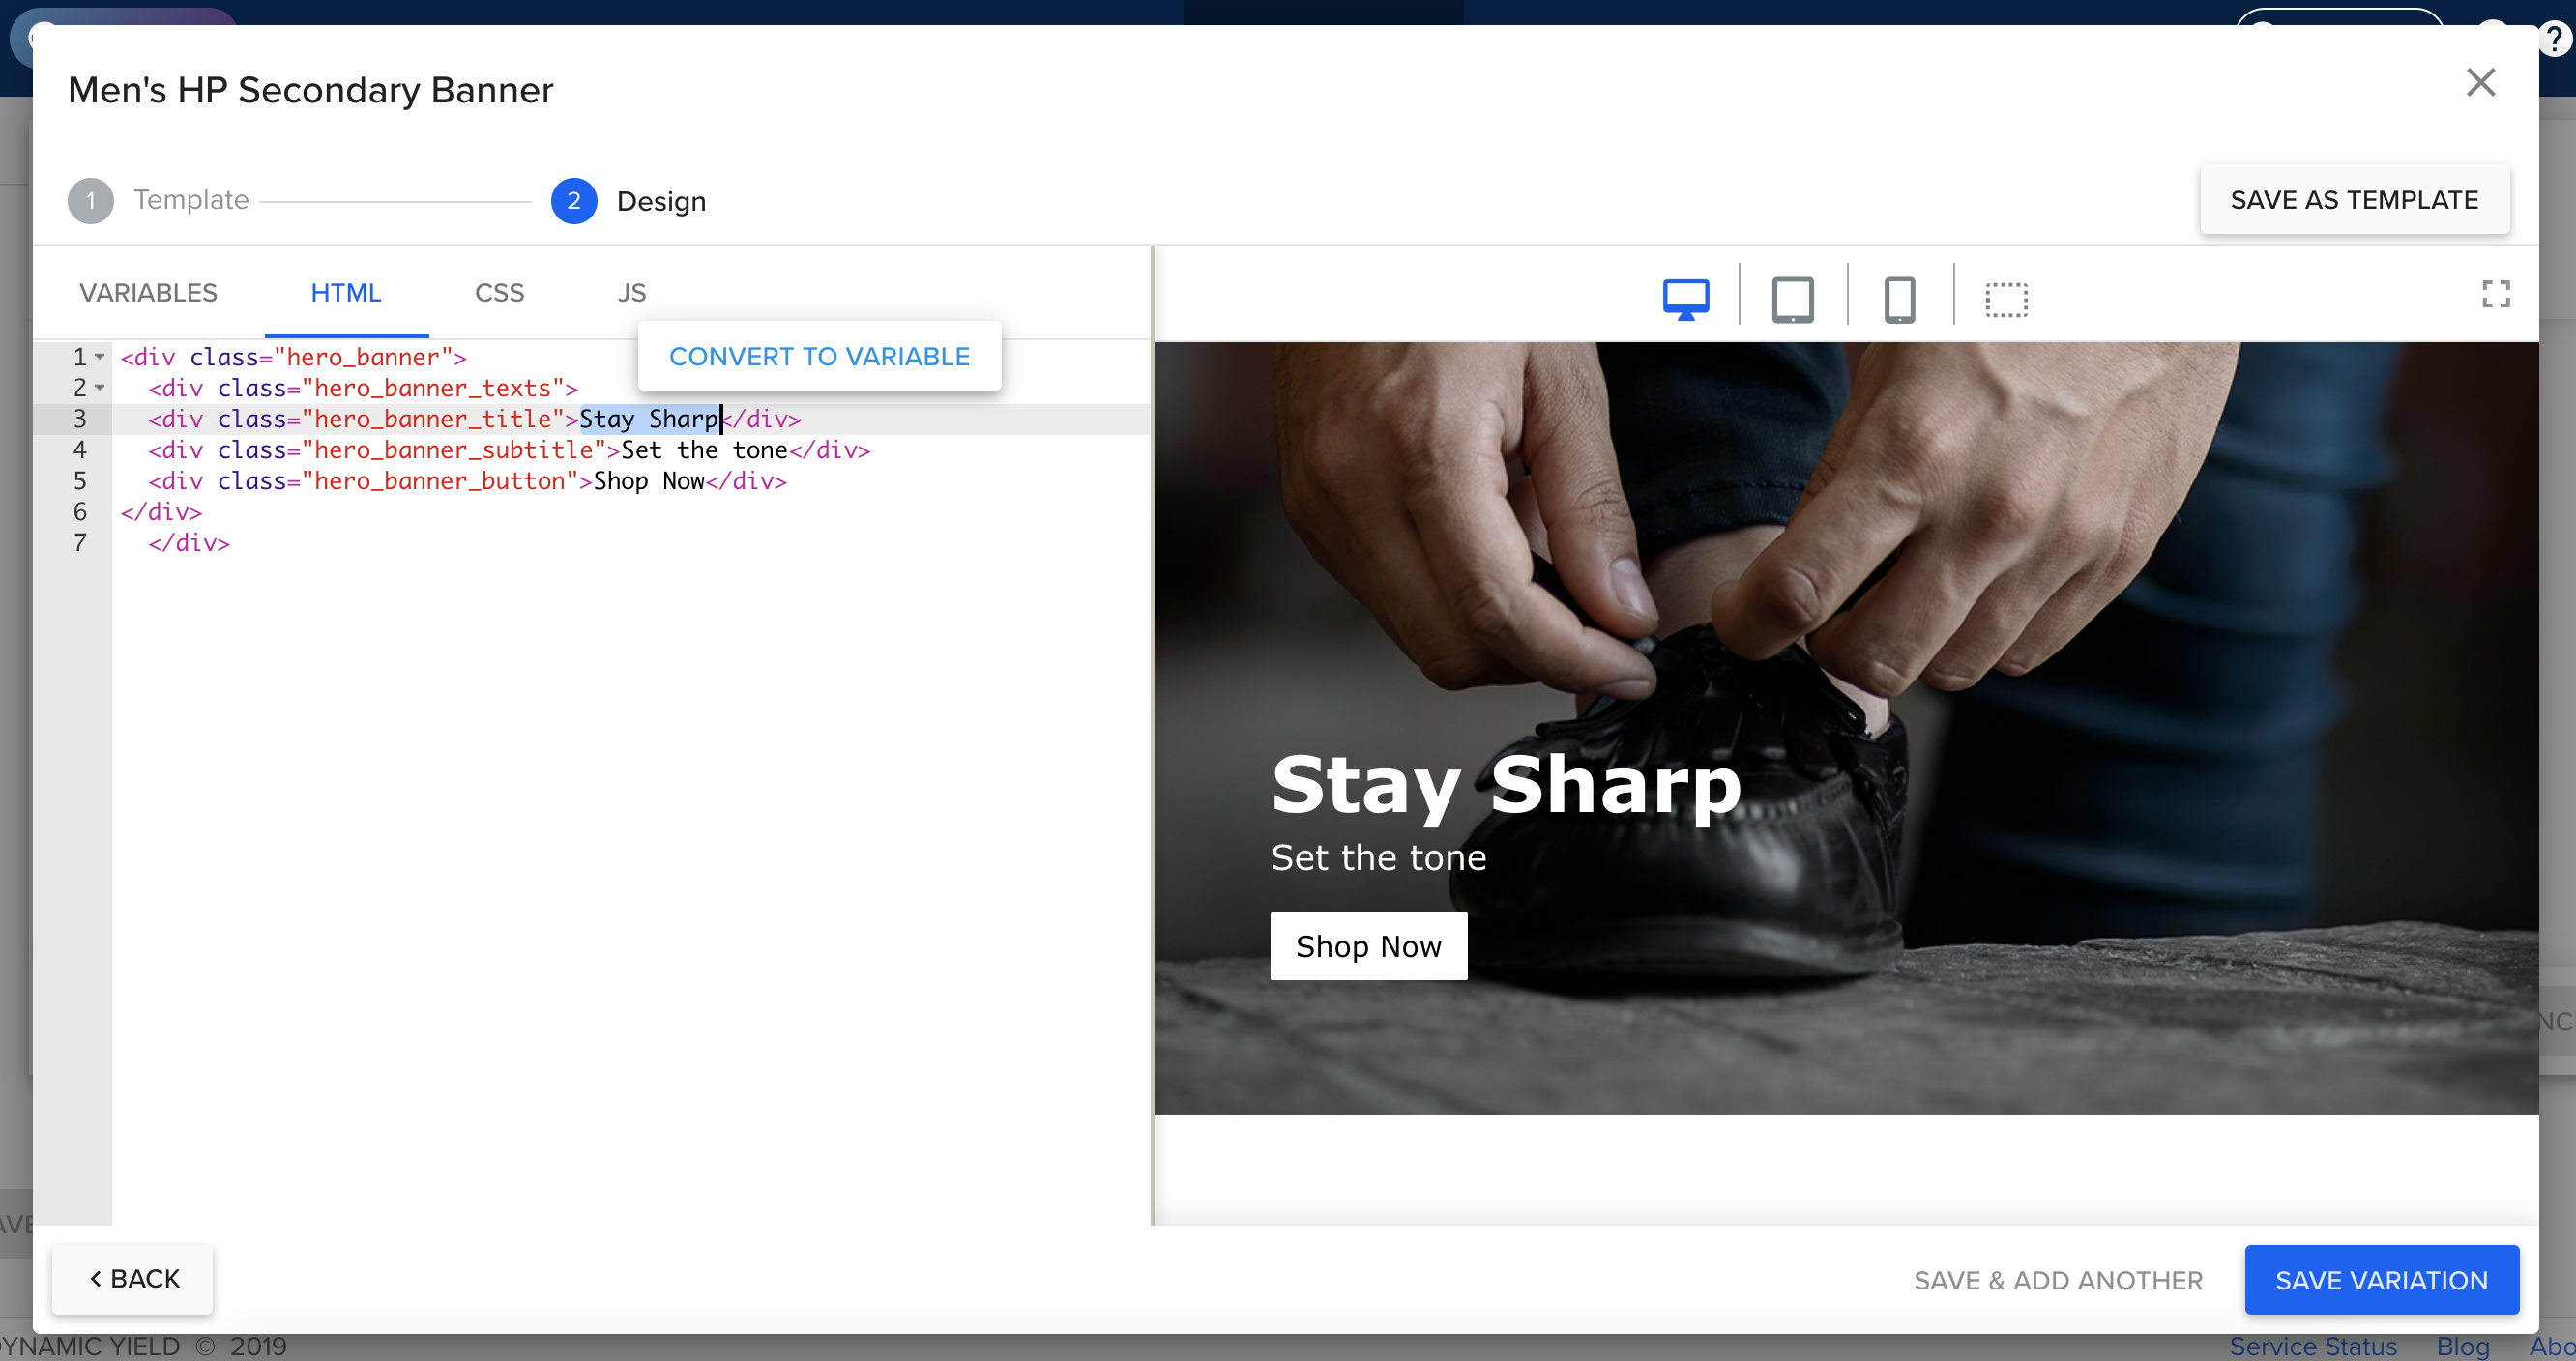Close the Men's HP Secondary Banner dialog
2576x1361 pixels.
(x=2481, y=82)
